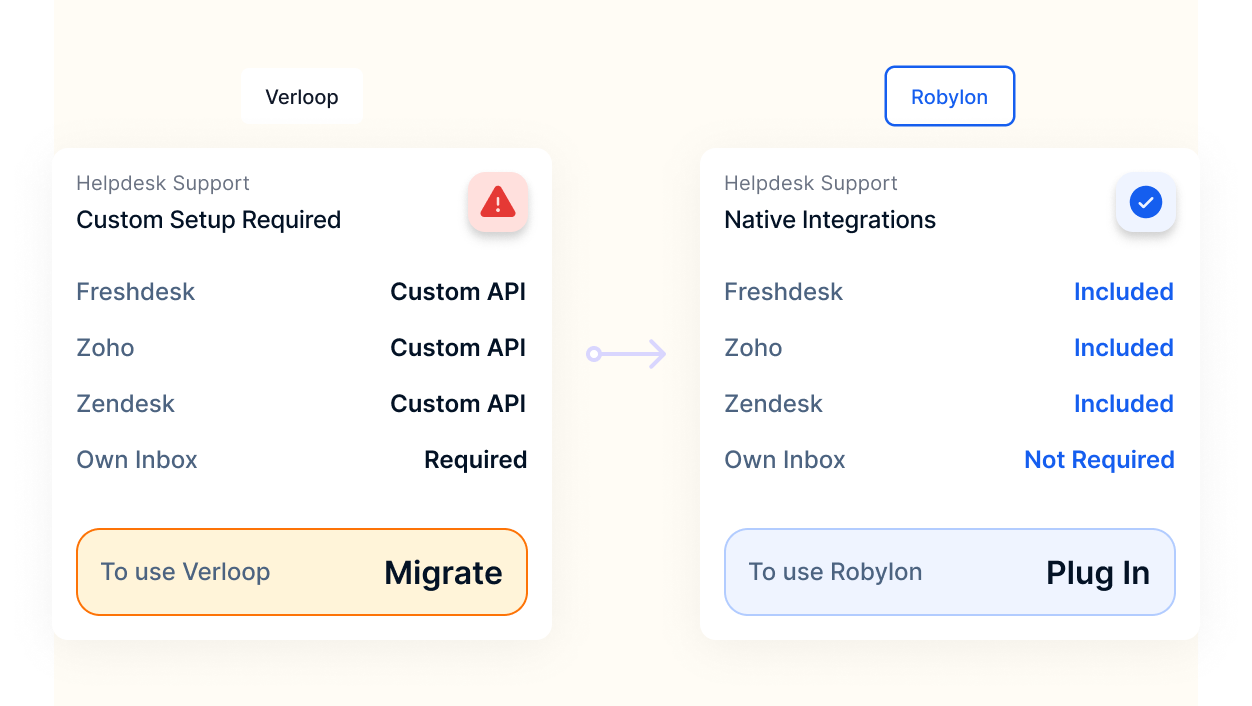Select the Verloop label tab
This screenshot has height=706, width=1252.
[302, 97]
